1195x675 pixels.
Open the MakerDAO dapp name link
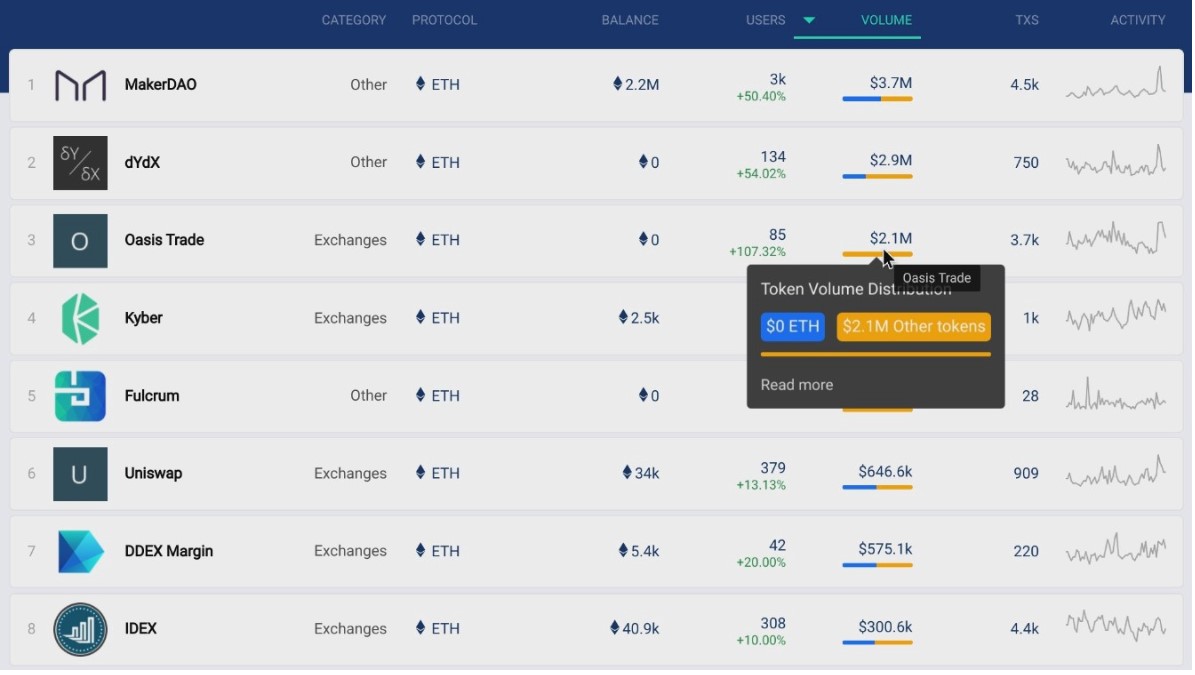[161, 85]
